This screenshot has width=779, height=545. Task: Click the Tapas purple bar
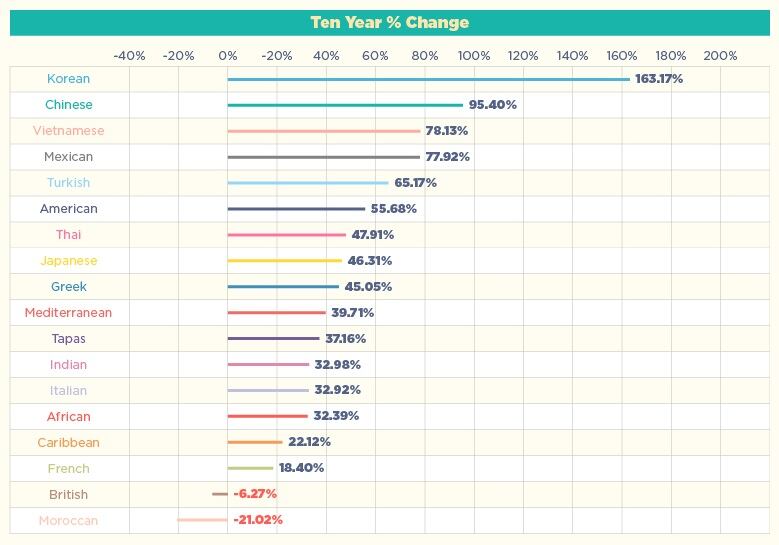point(273,338)
